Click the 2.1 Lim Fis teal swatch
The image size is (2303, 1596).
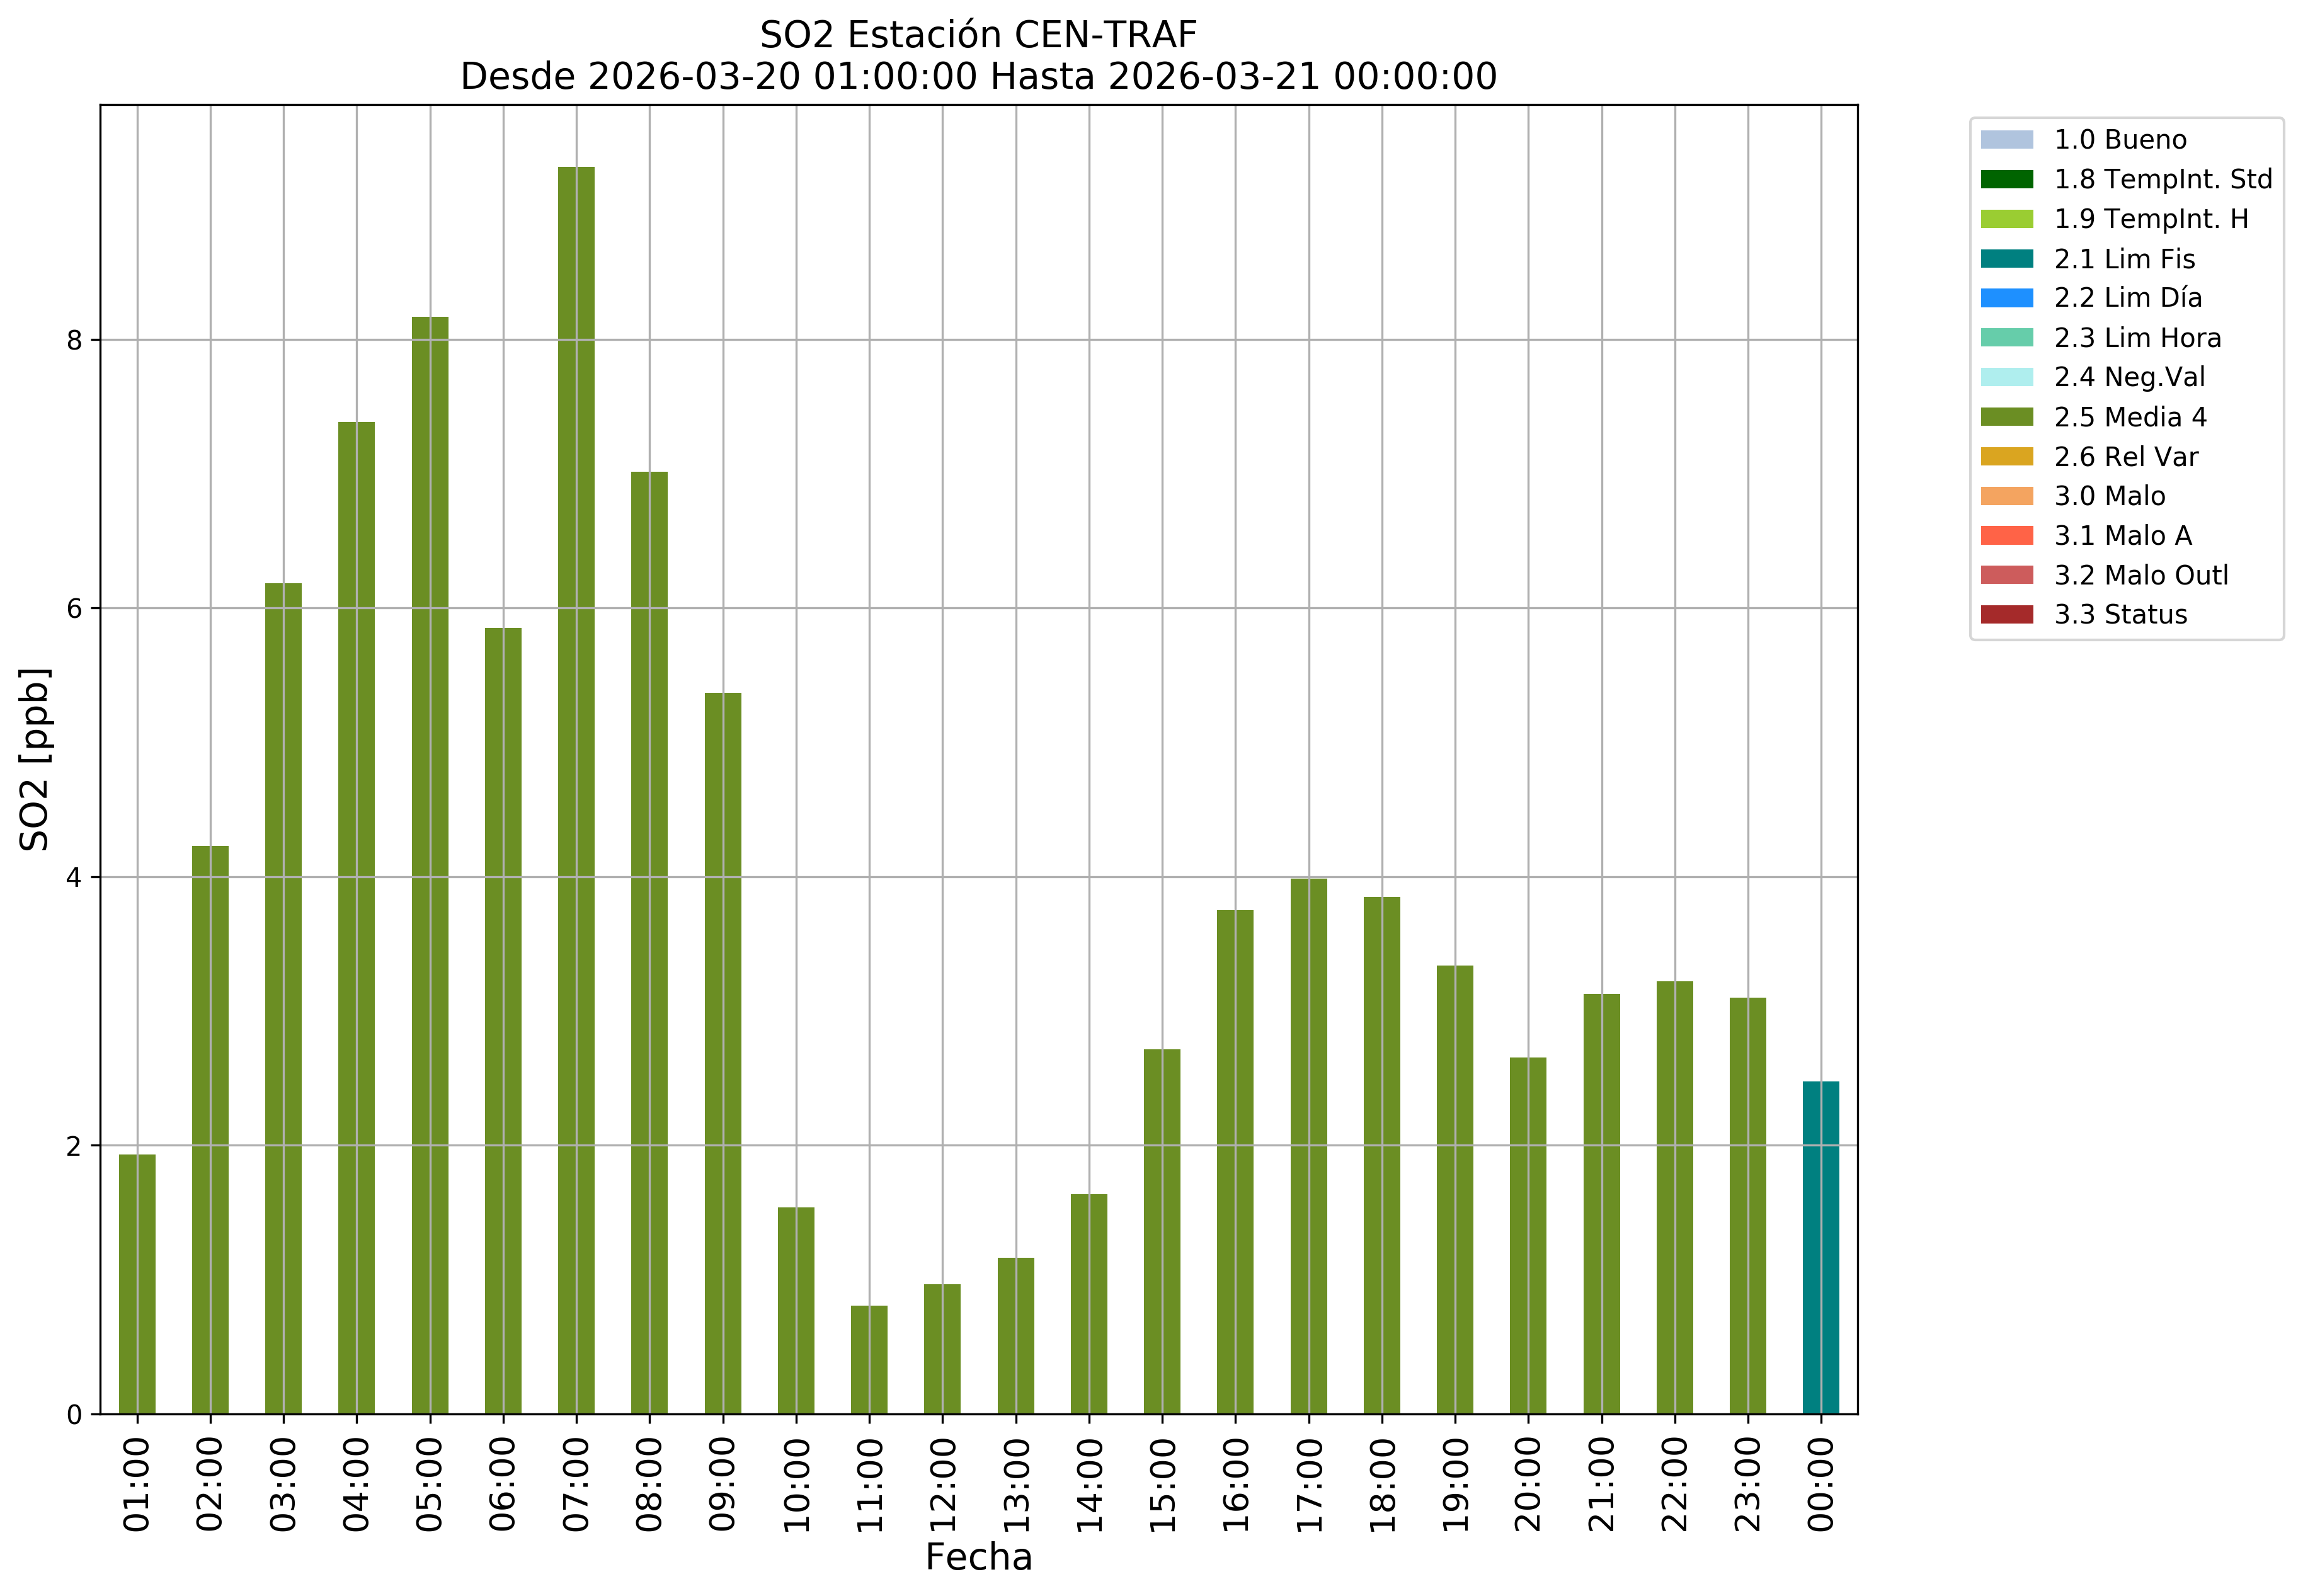[x=2006, y=259]
